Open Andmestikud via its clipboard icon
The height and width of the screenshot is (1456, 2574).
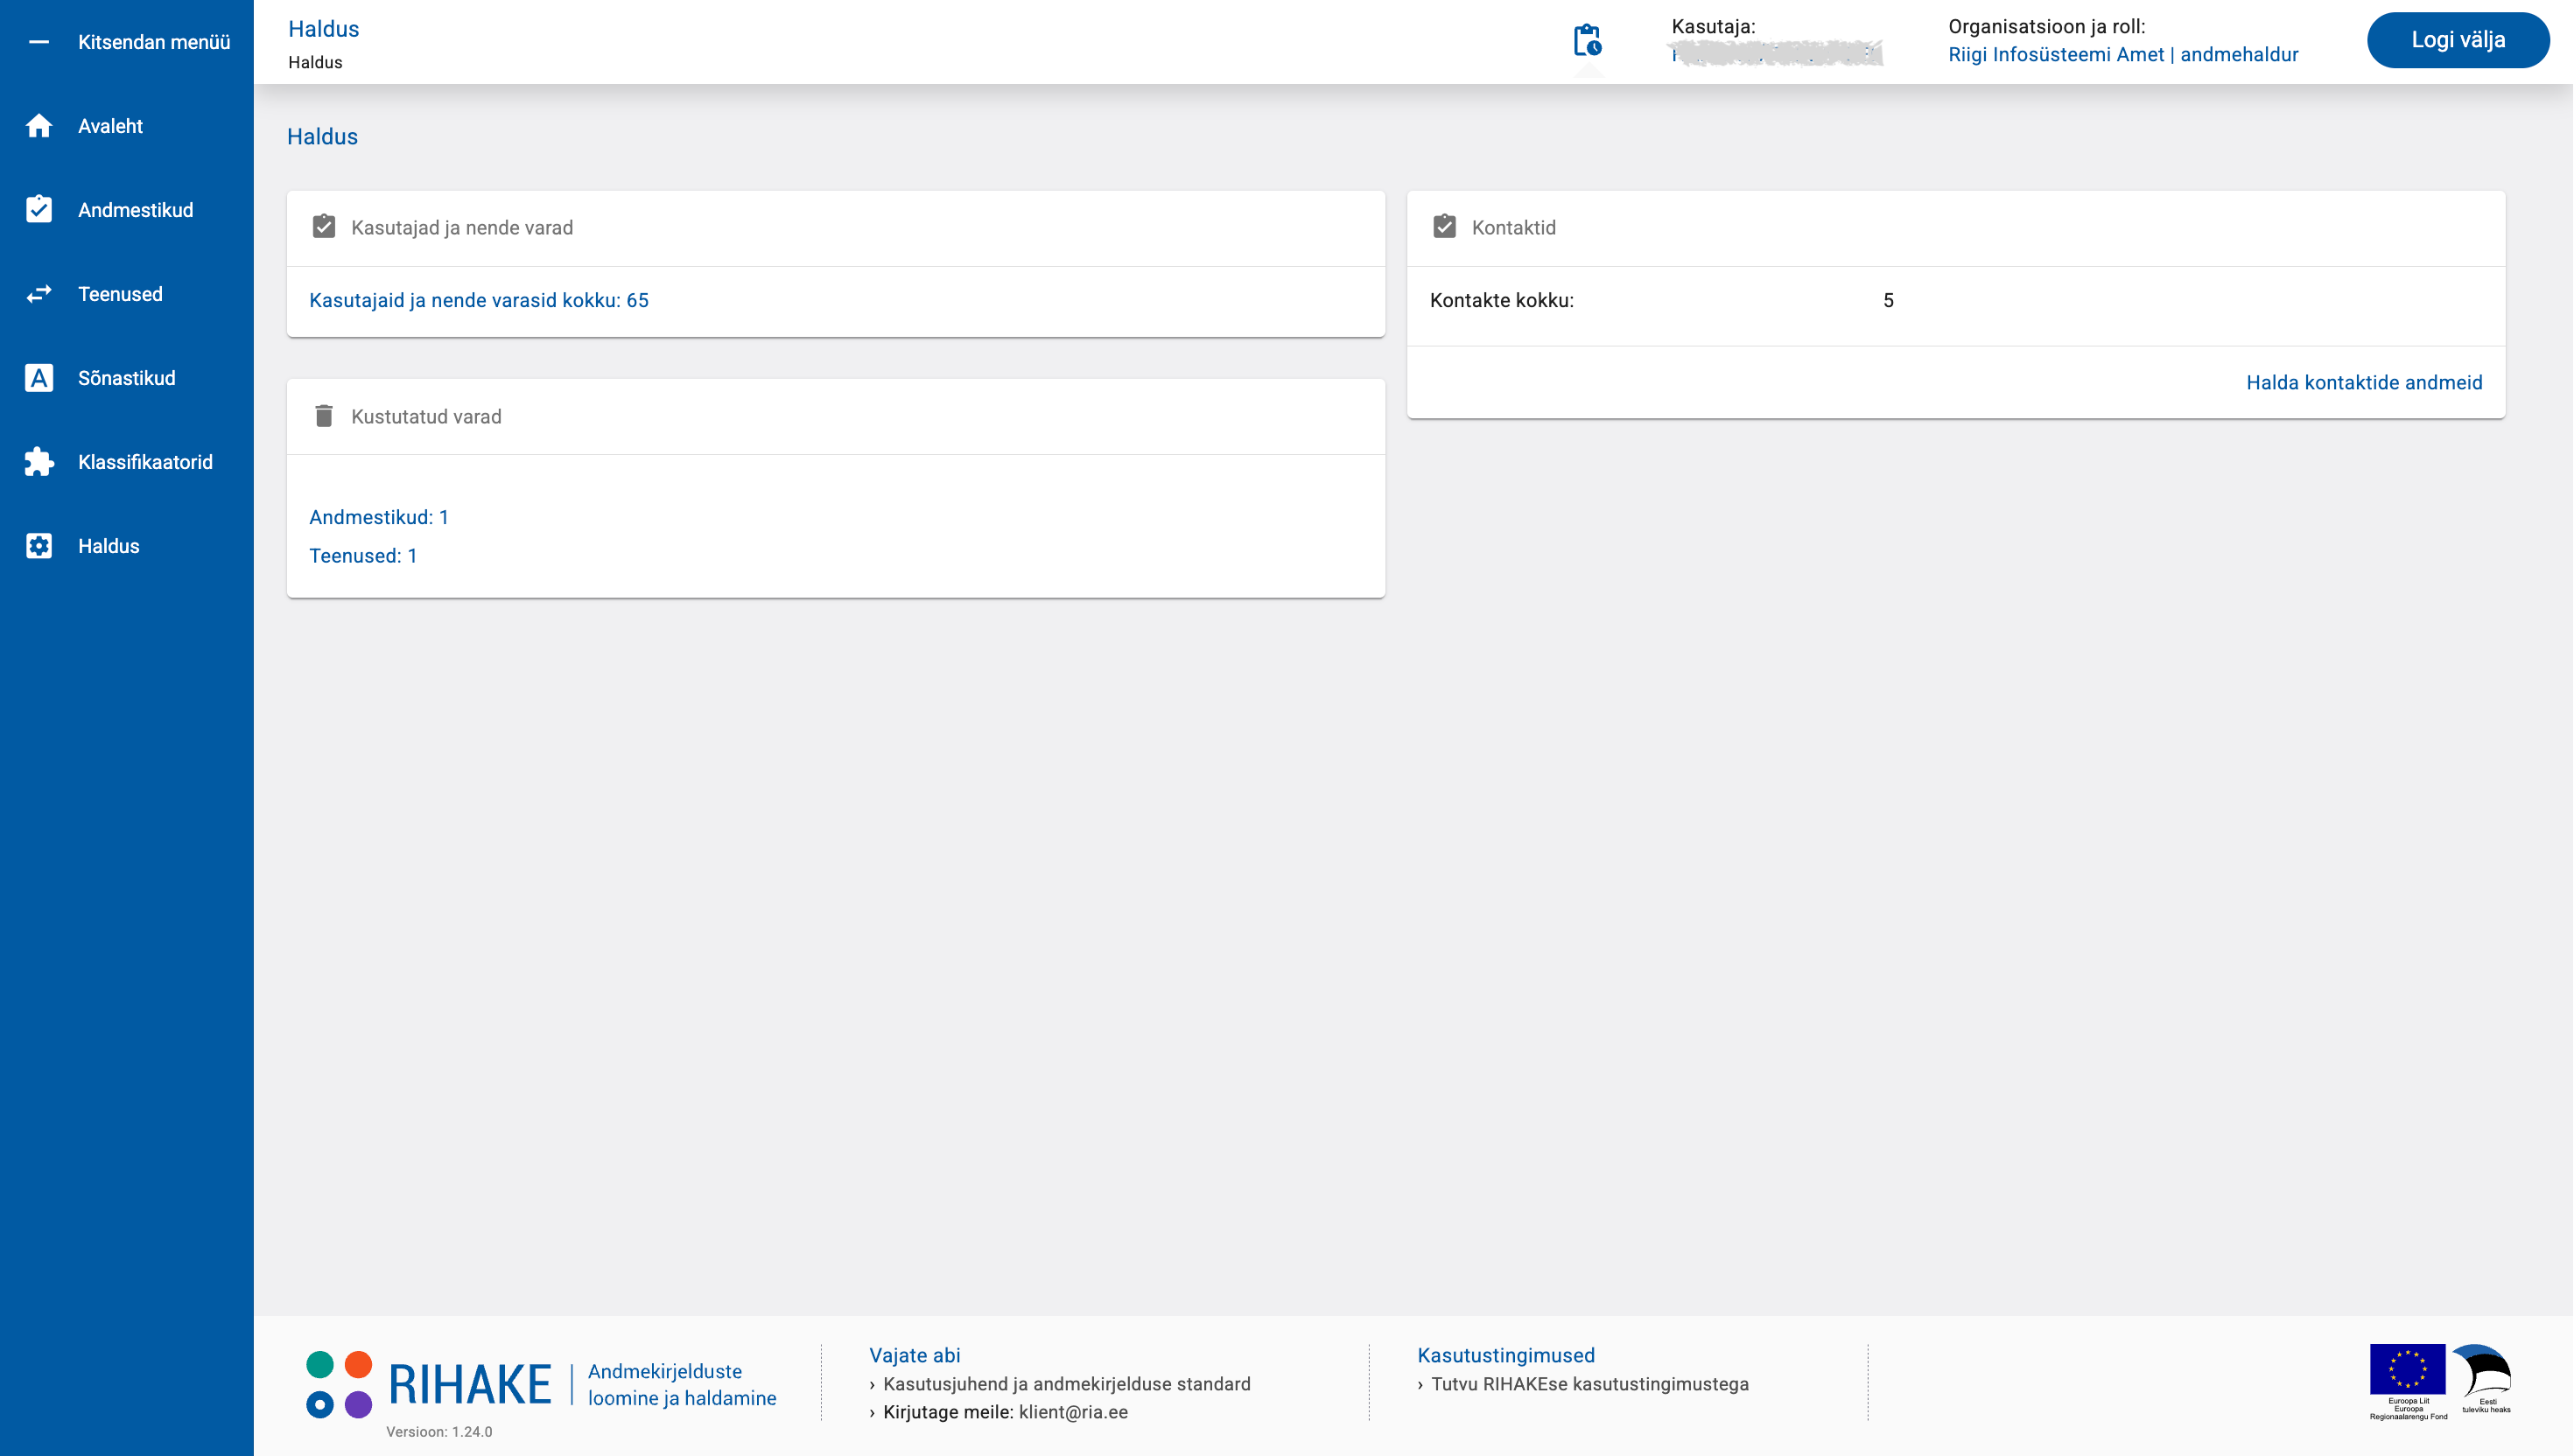39,209
